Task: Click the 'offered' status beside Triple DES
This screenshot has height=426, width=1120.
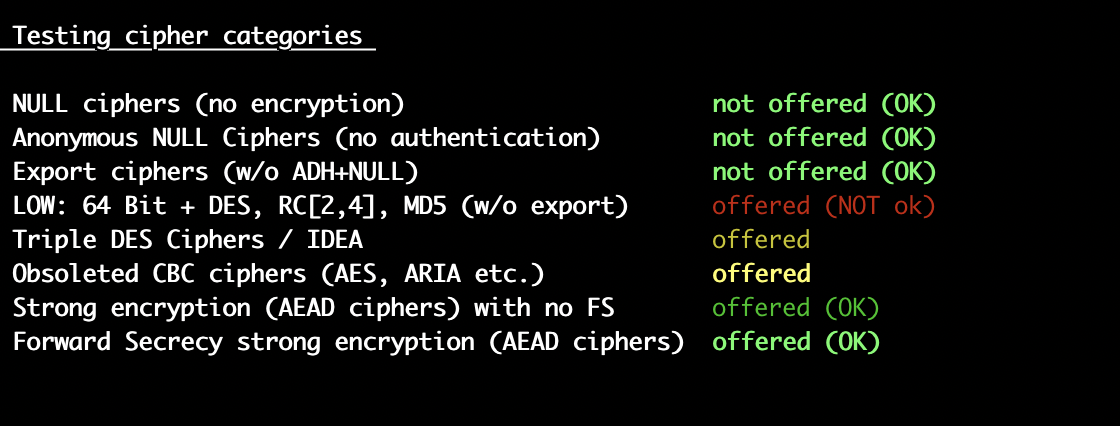Action: coord(761,240)
